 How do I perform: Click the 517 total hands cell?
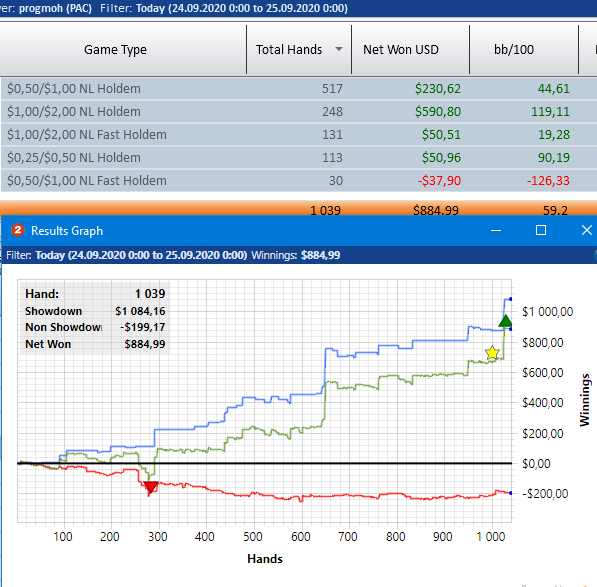(x=332, y=89)
